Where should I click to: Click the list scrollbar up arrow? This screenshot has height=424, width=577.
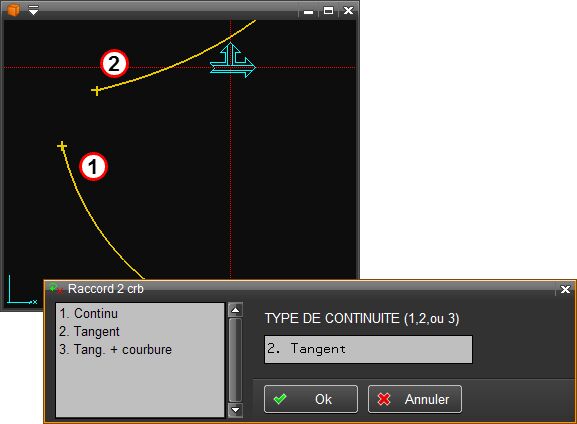(236, 310)
